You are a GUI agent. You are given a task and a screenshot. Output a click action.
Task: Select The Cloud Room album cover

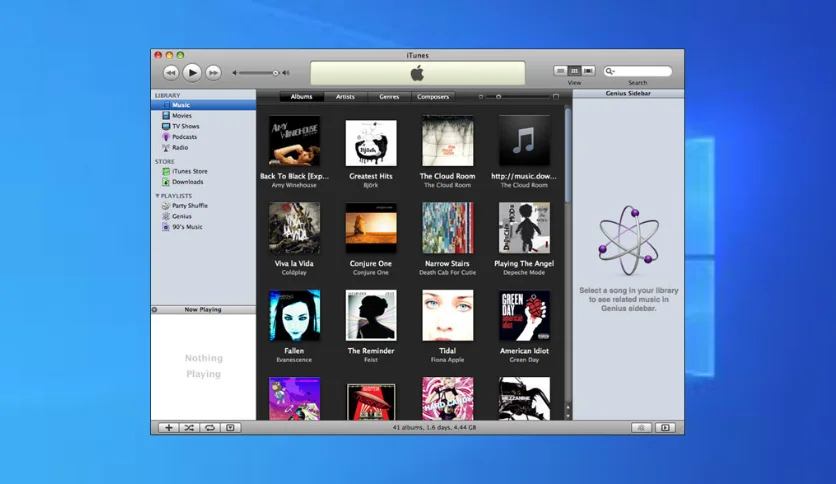(447, 141)
